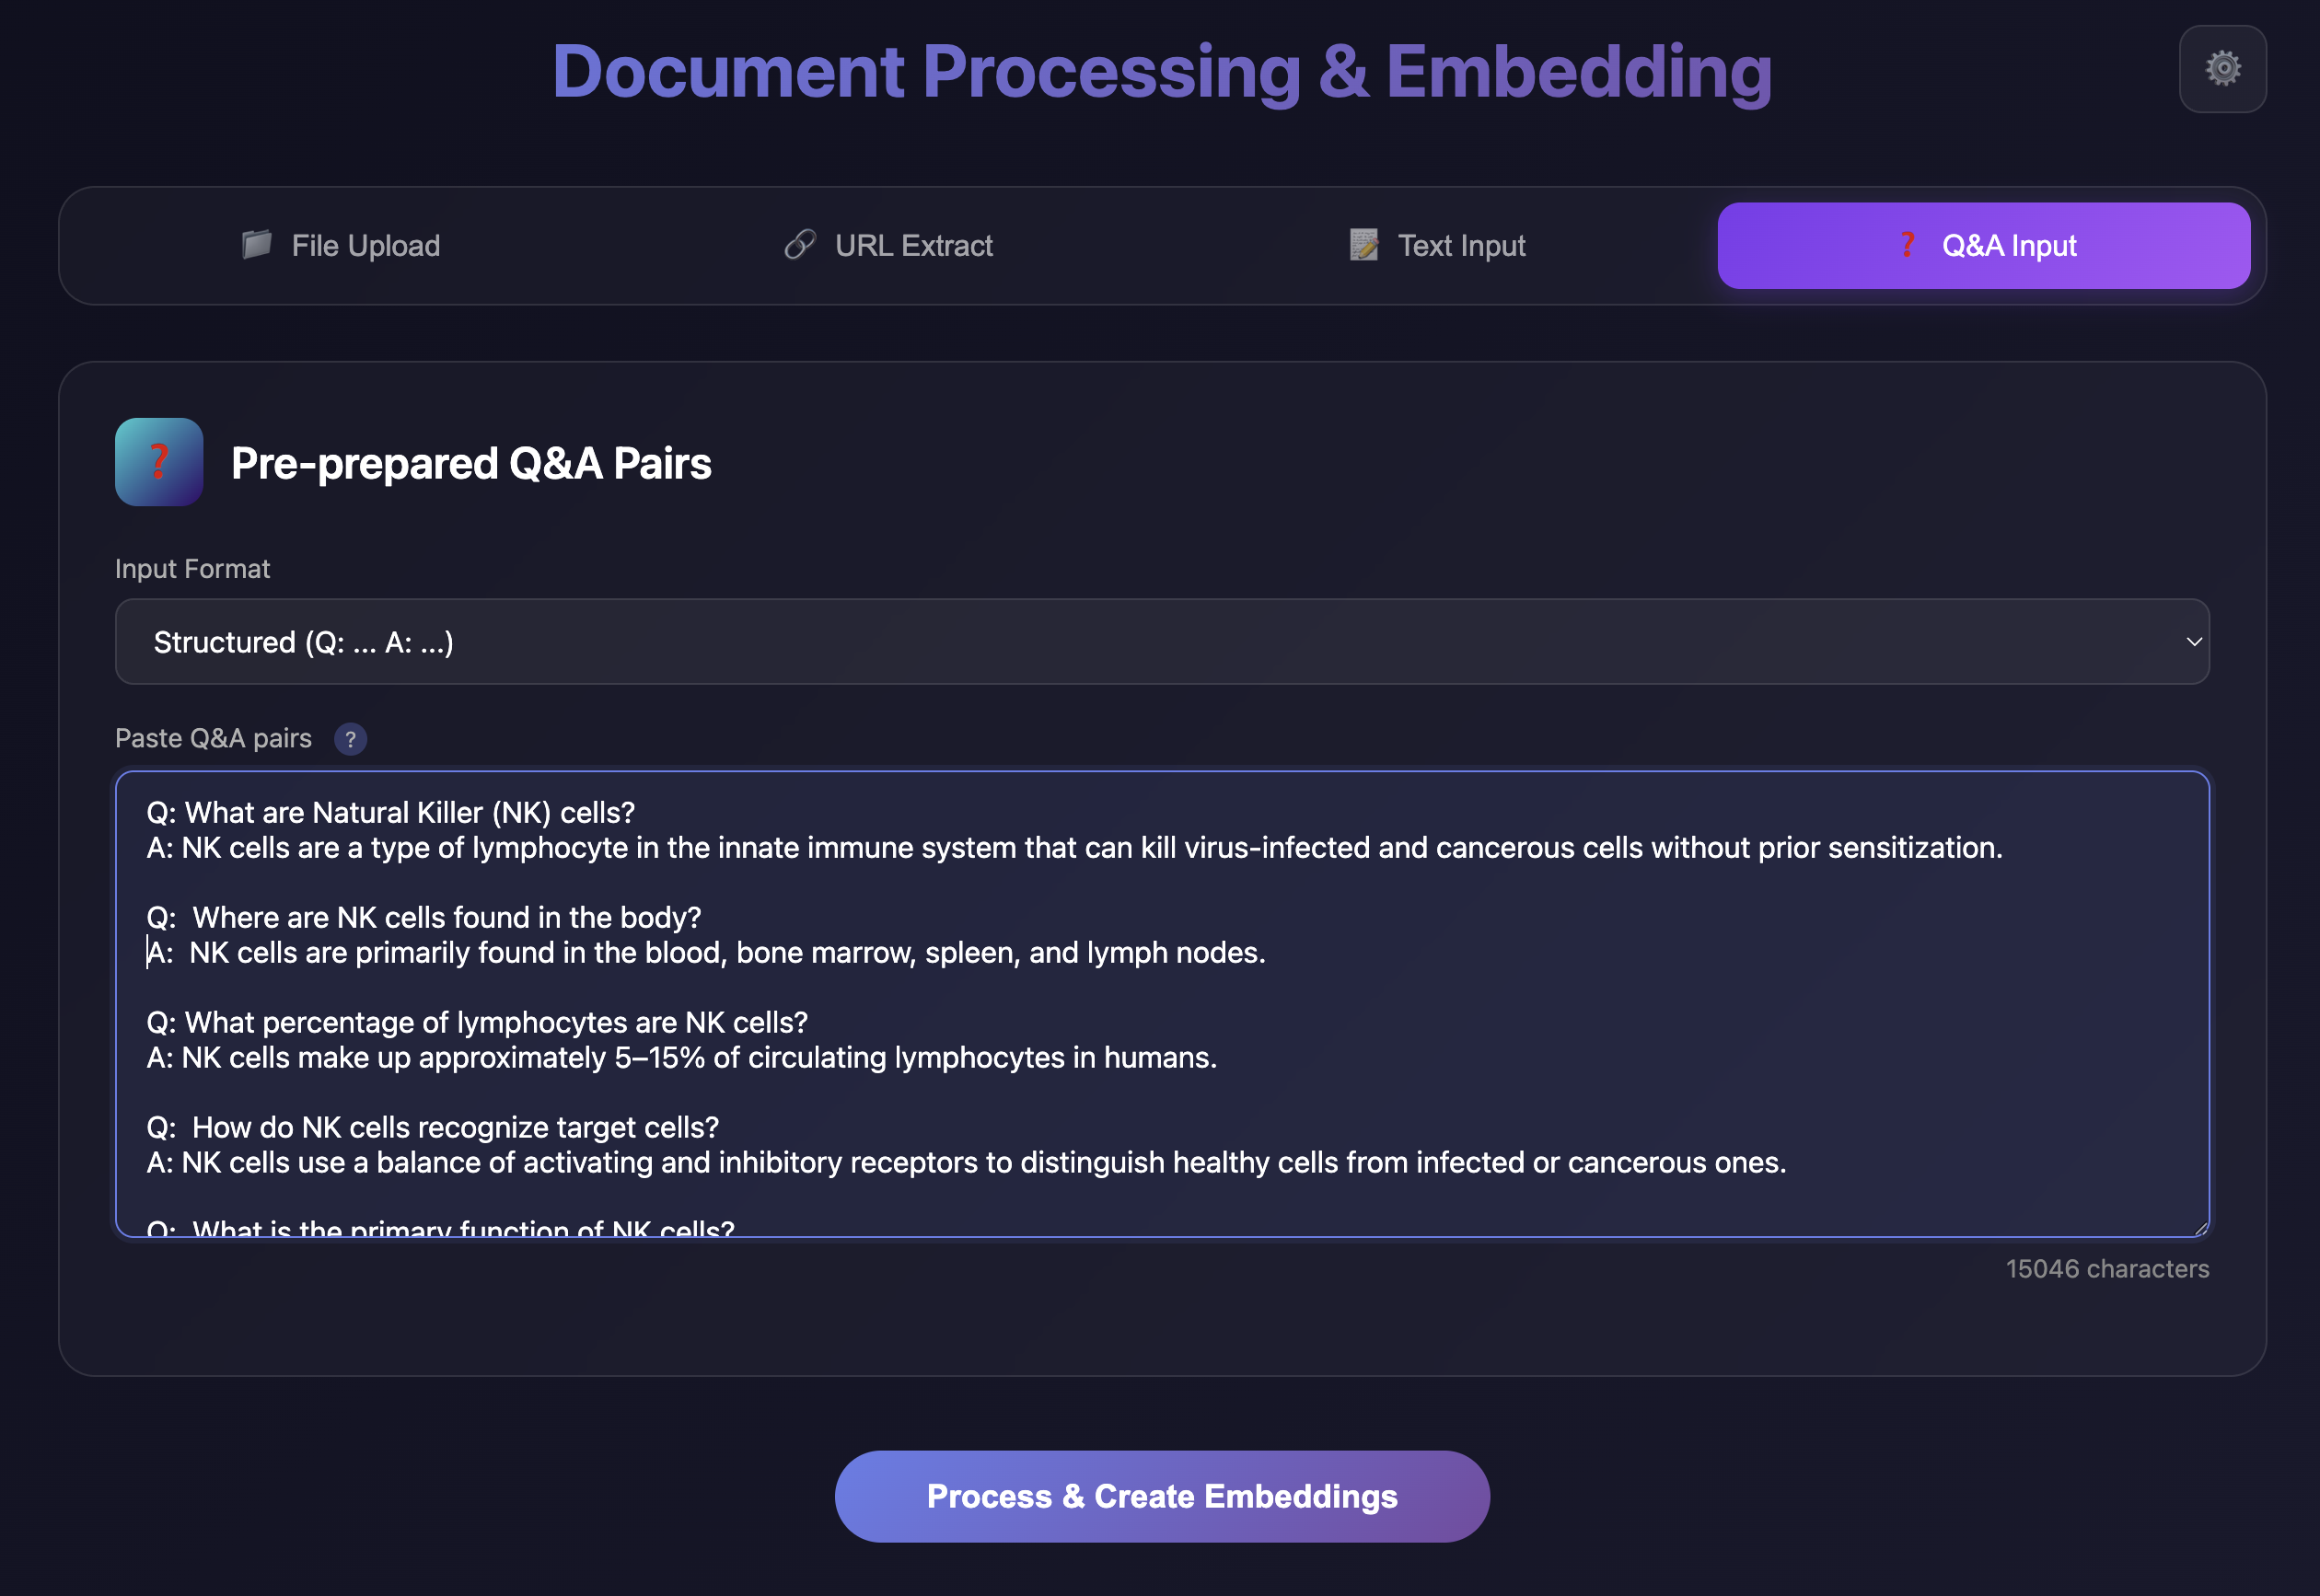The height and width of the screenshot is (1596, 2320).
Task: Click the folder icon in File Upload tab
Action: pyautogui.click(x=257, y=244)
